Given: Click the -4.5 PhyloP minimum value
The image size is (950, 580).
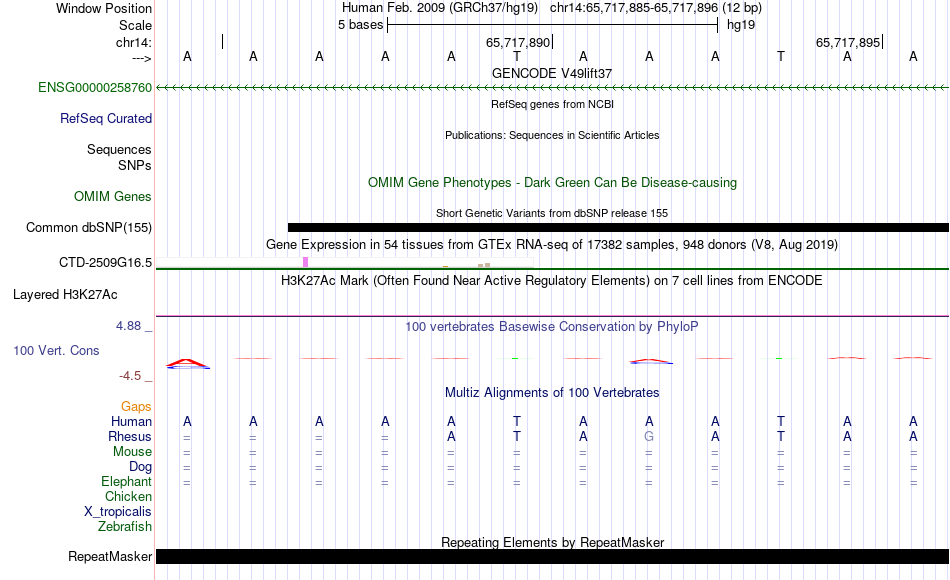Looking at the screenshot, I should 130,376.
